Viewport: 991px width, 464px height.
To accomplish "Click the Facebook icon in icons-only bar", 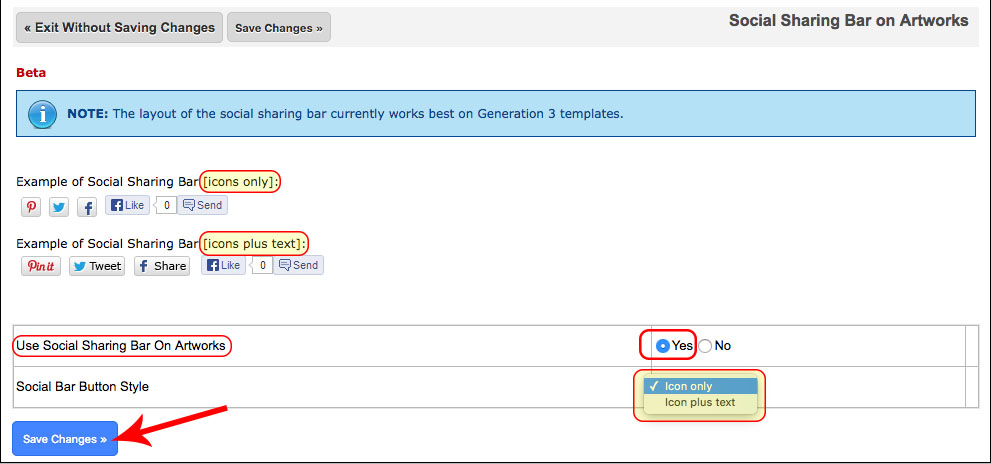I will (87, 207).
